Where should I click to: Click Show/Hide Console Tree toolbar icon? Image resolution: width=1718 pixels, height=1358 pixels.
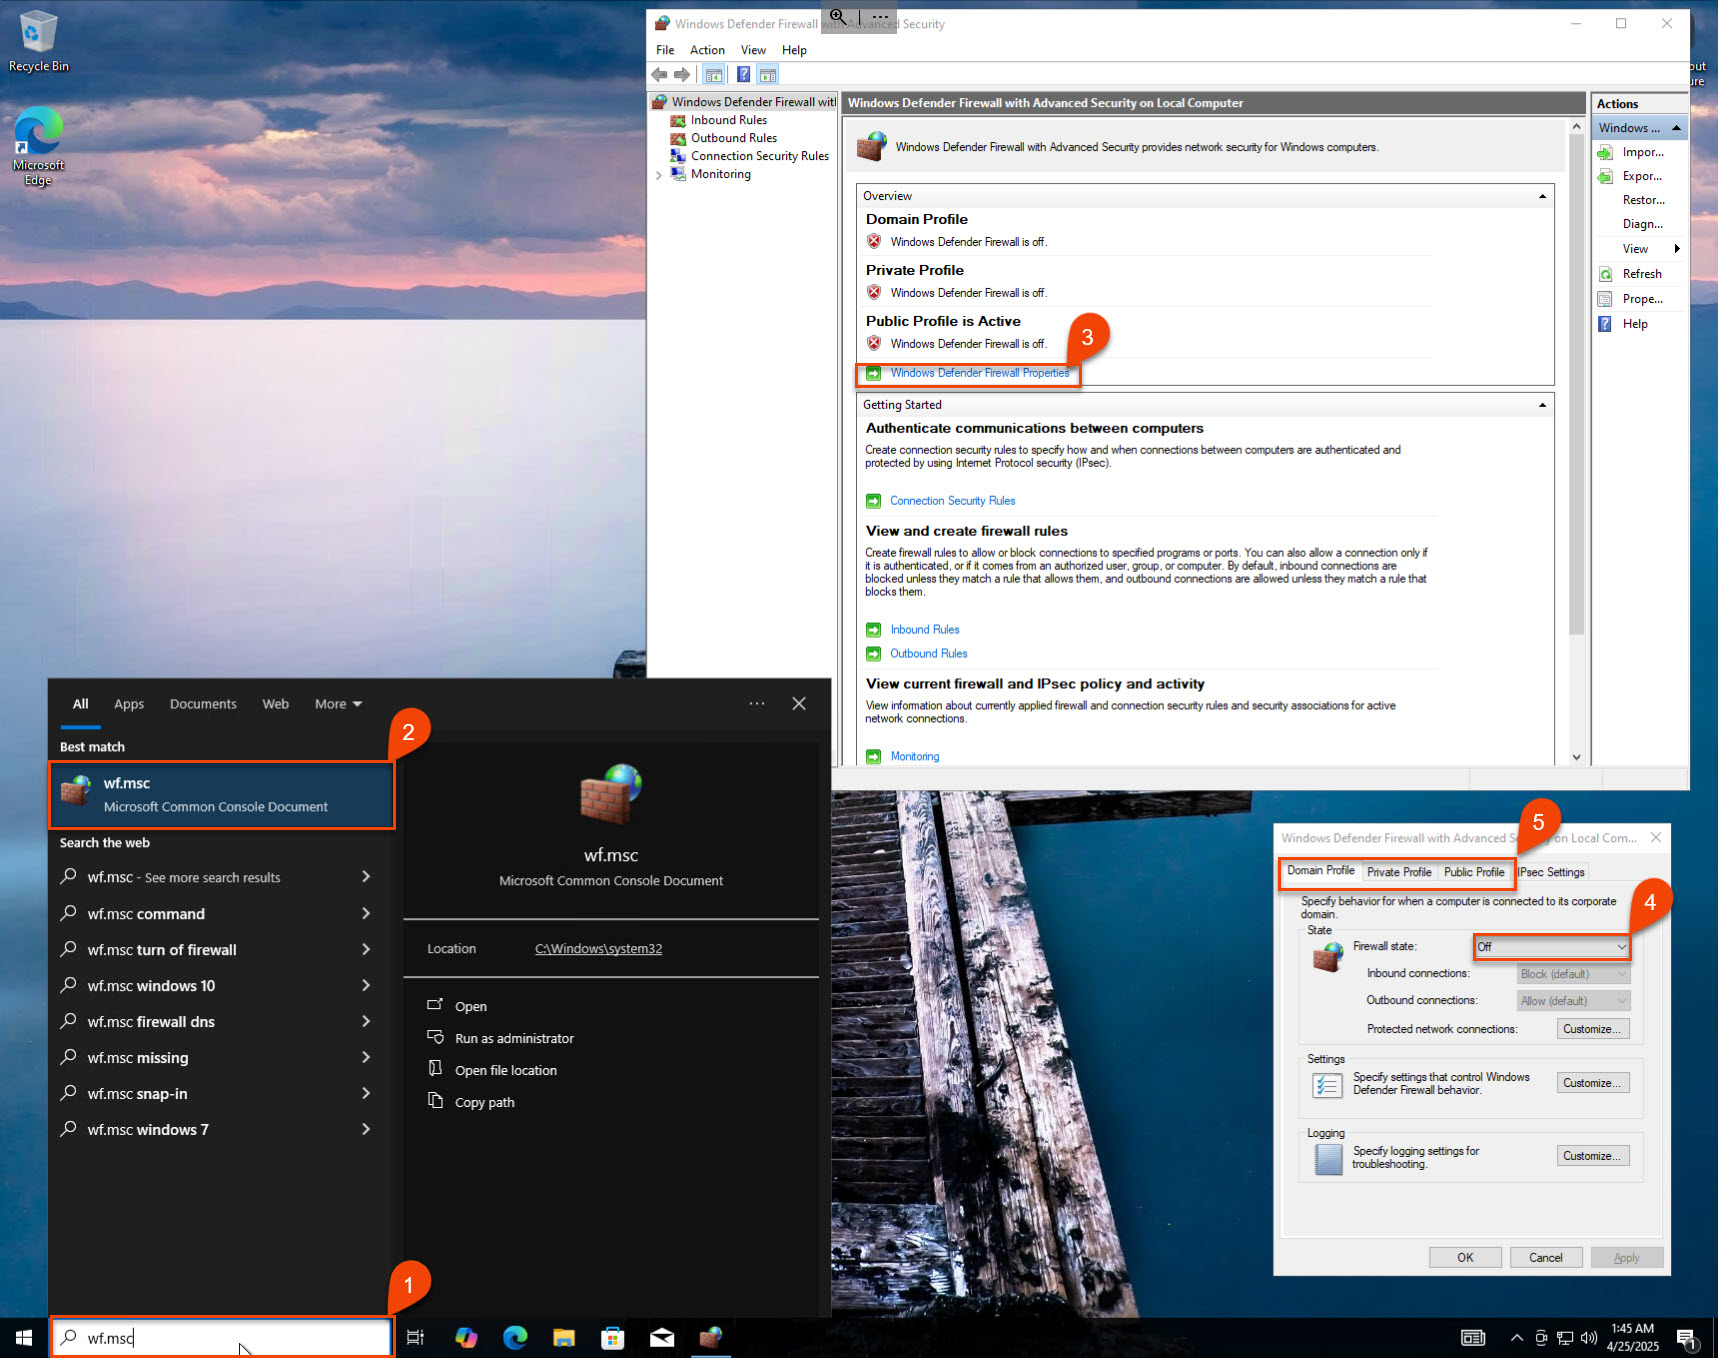(714, 75)
